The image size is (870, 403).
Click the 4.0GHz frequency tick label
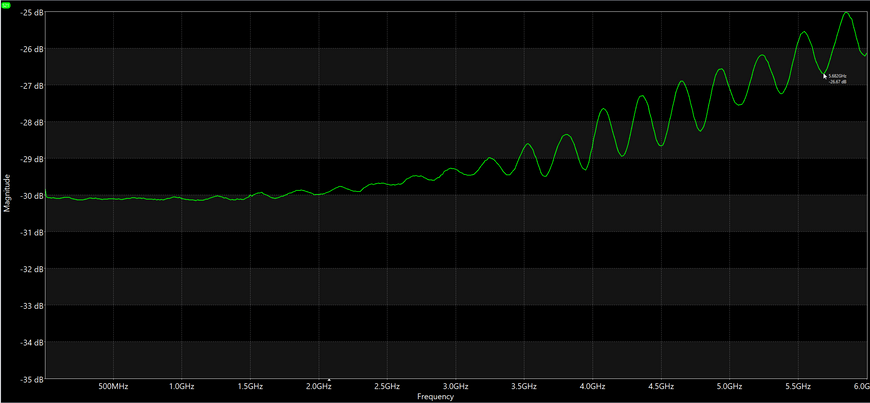(x=593, y=386)
